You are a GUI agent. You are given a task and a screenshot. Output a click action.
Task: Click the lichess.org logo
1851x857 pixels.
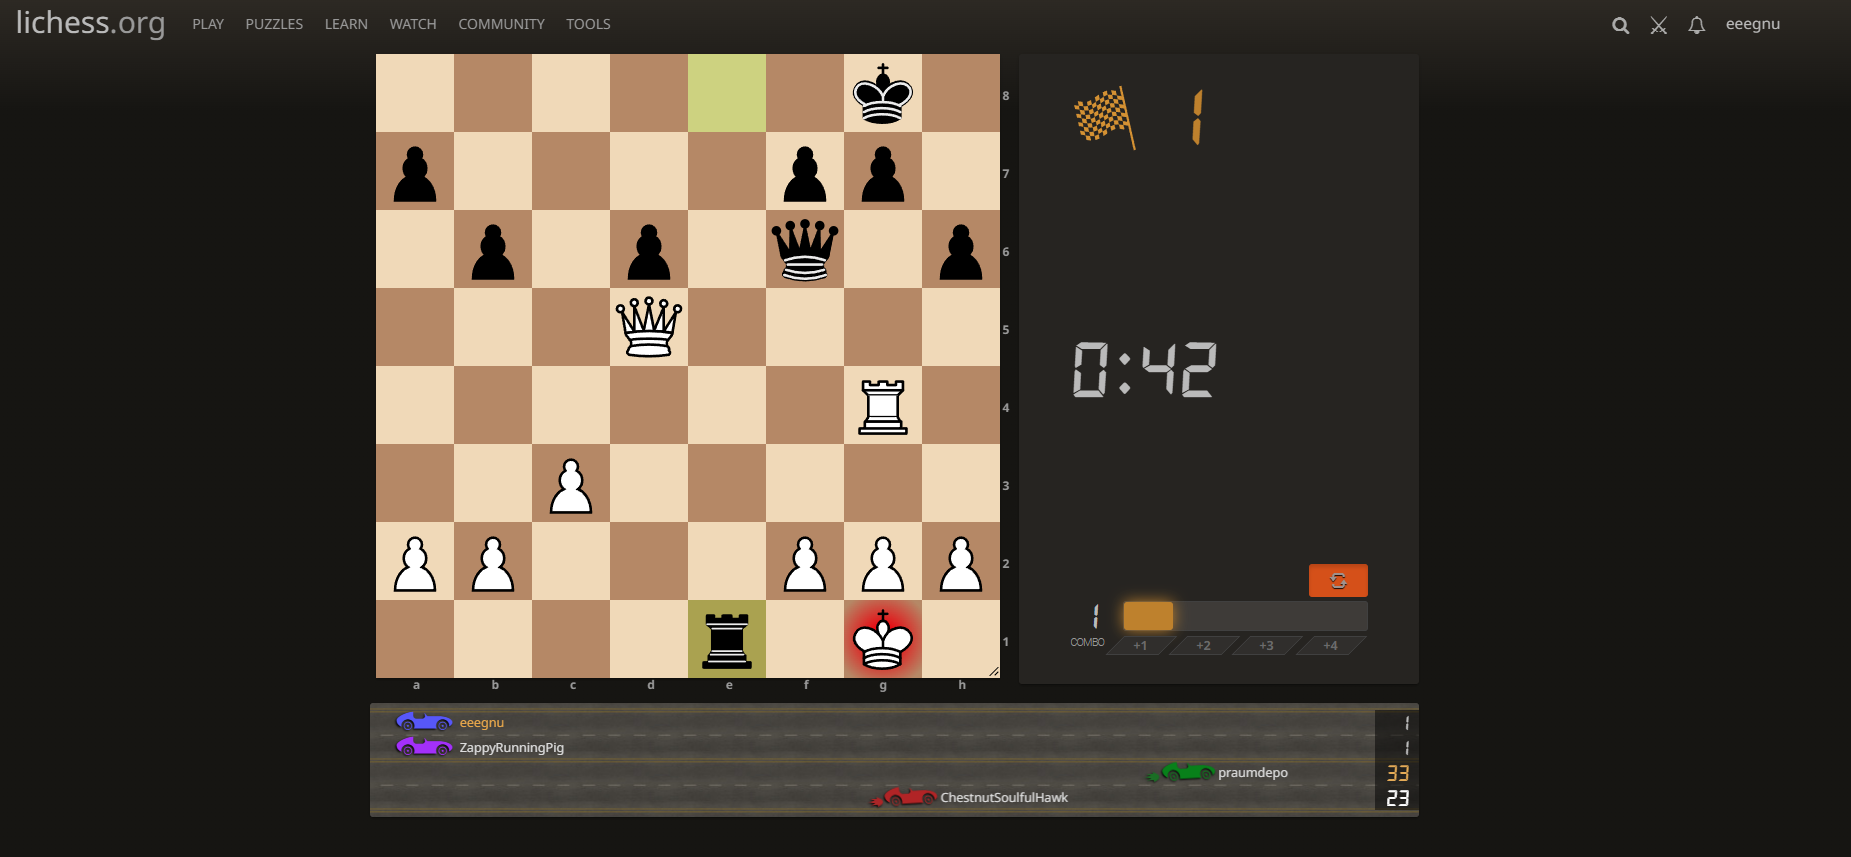[x=90, y=23]
